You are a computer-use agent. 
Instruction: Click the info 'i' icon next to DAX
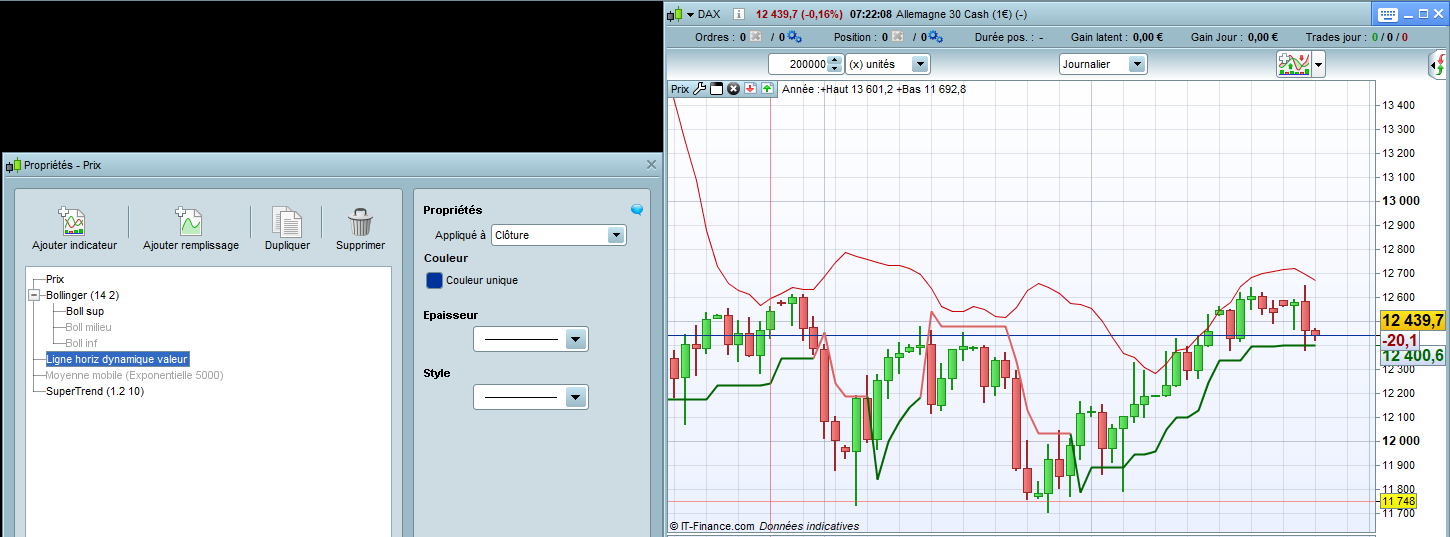[x=739, y=14]
